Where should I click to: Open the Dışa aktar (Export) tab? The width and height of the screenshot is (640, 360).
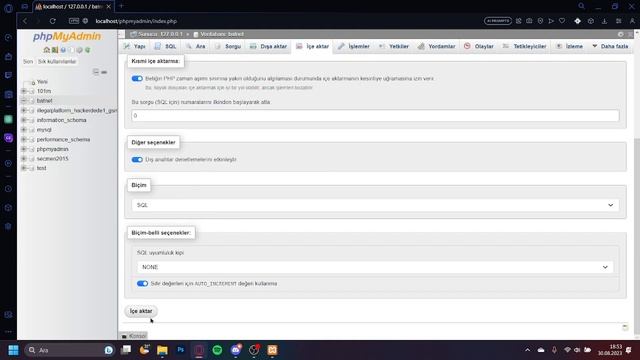pyautogui.click(x=269, y=47)
